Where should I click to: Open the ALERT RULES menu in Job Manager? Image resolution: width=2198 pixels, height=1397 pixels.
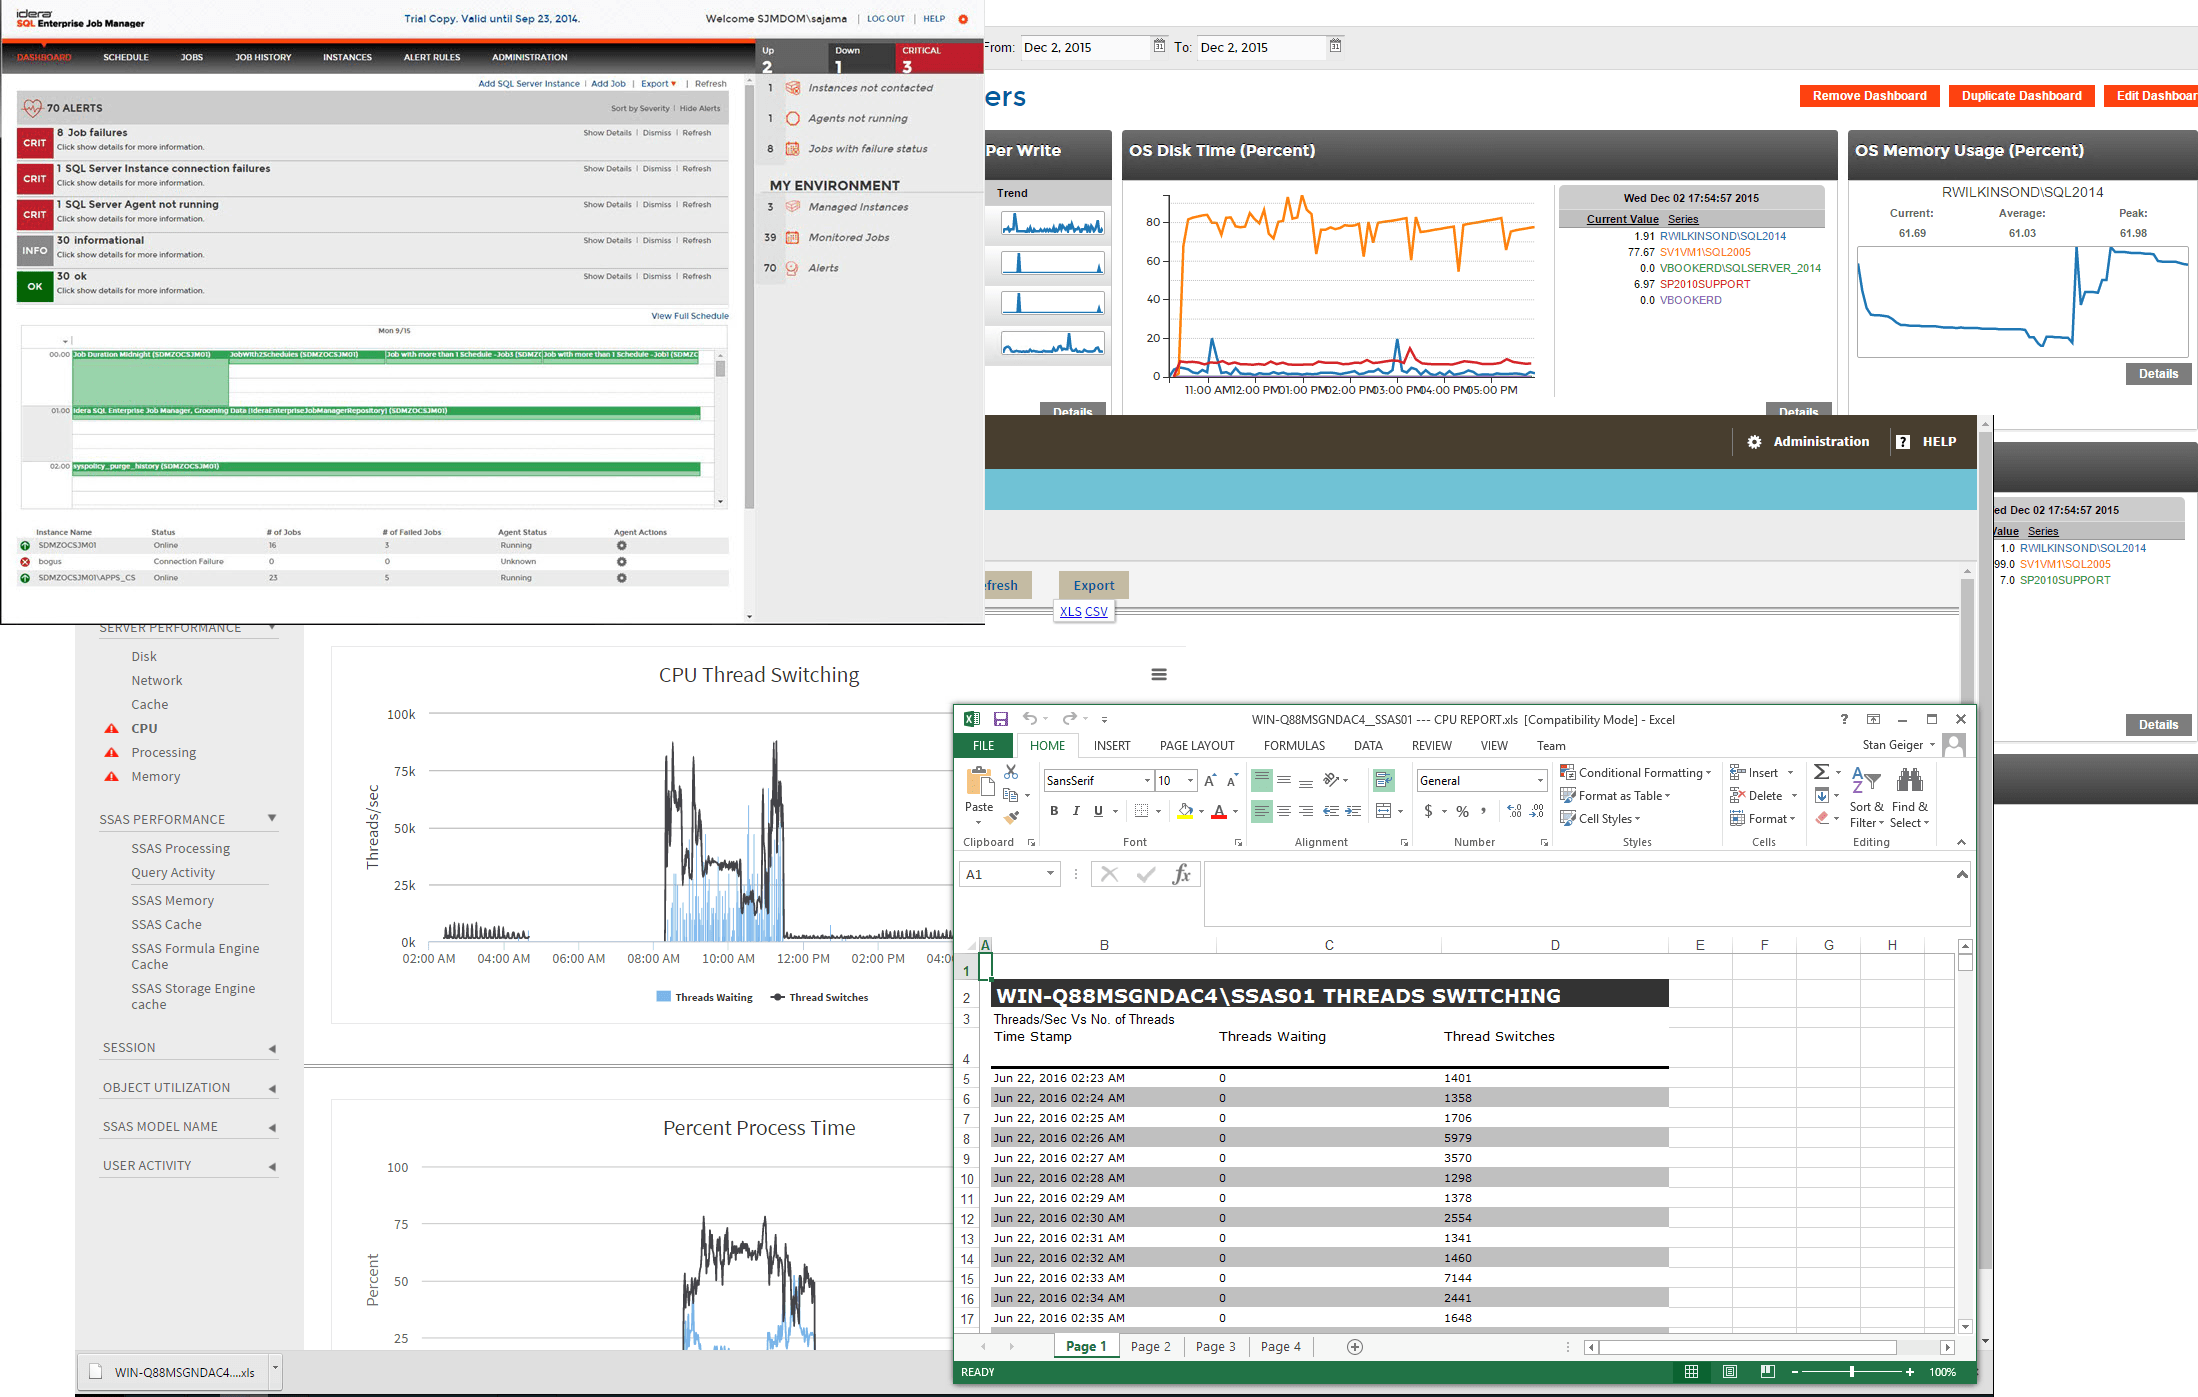point(432,57)
